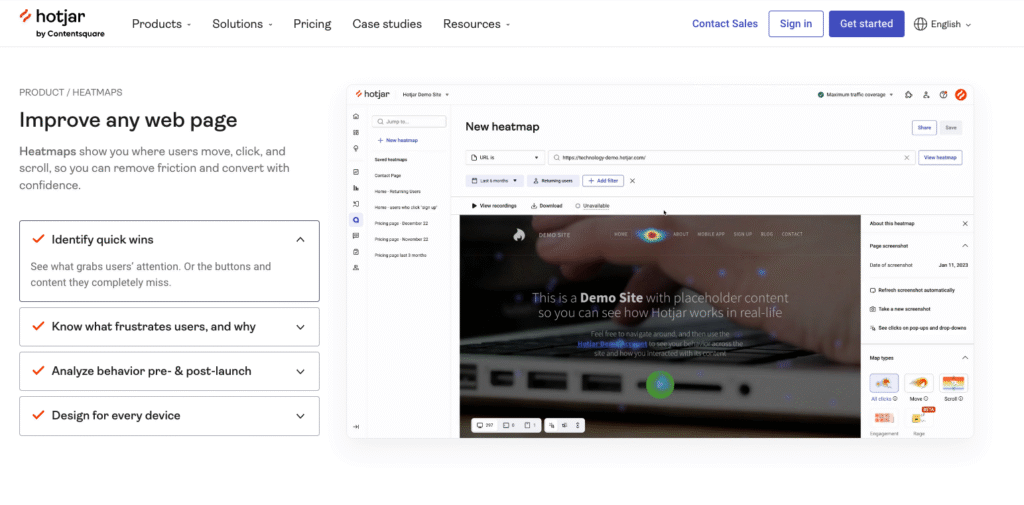Click the + New heatmap link
Viewport: 1024px width, 505px height.
coord(398,140)
